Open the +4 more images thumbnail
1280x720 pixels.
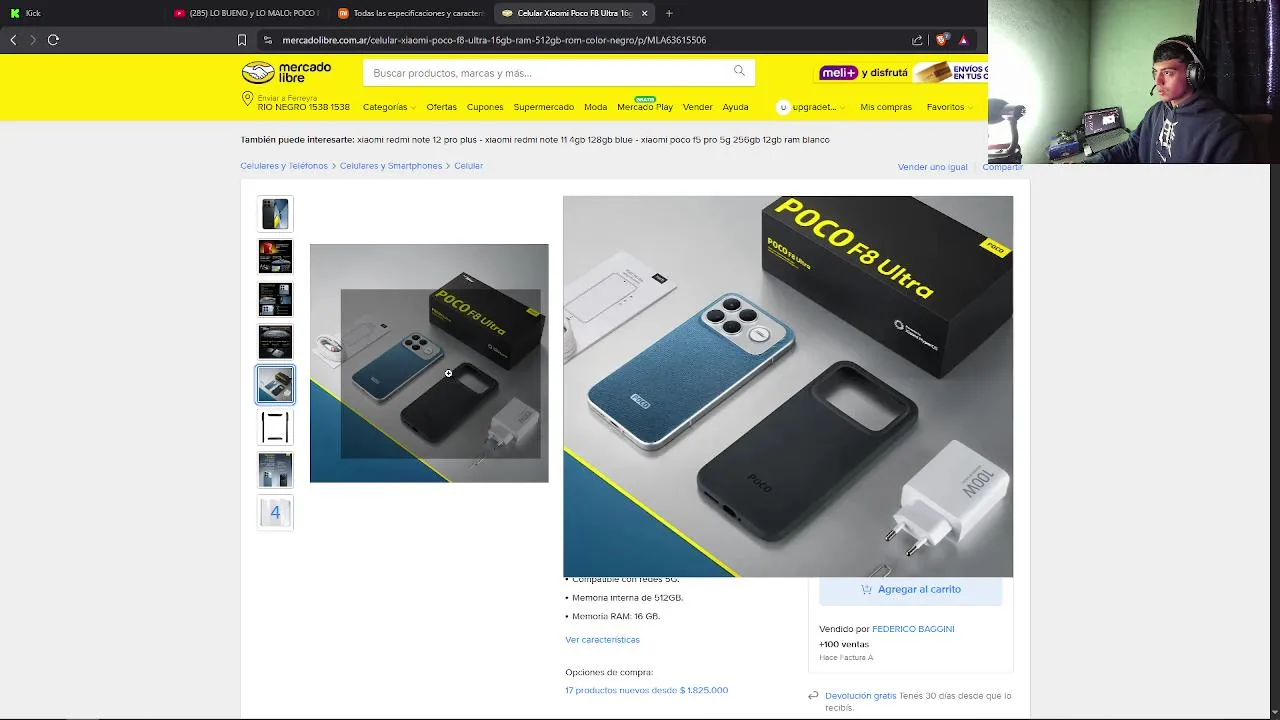click(275, 513)
